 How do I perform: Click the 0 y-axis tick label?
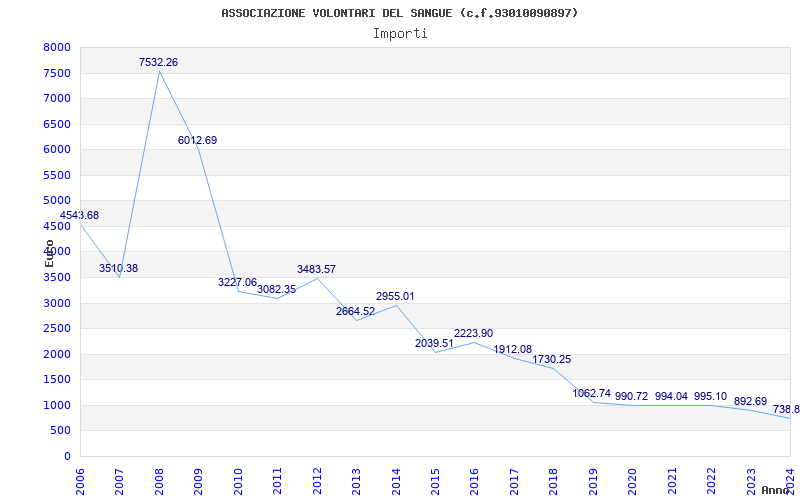pyautogui.click(x=68, y=456)
